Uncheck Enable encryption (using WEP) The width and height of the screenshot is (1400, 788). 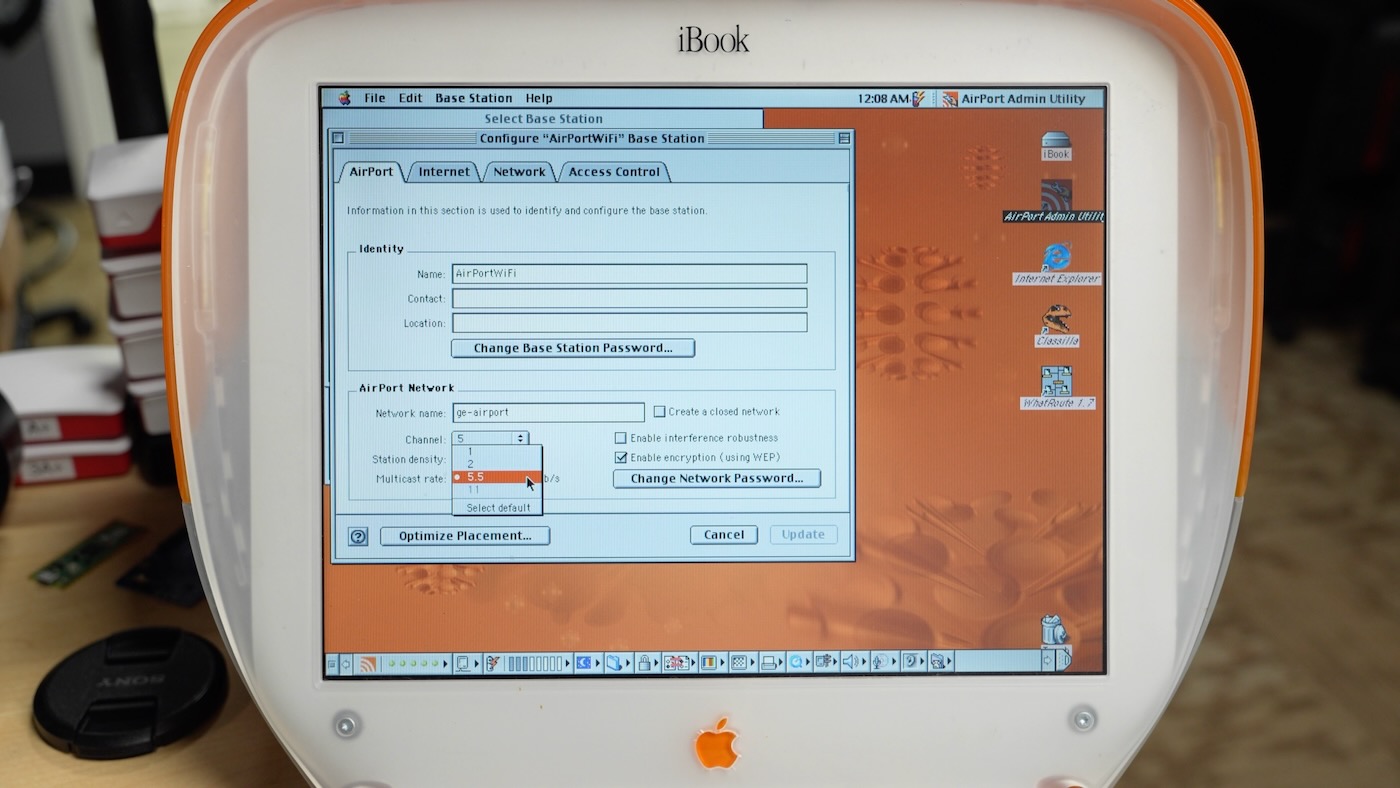pos(620,458)
